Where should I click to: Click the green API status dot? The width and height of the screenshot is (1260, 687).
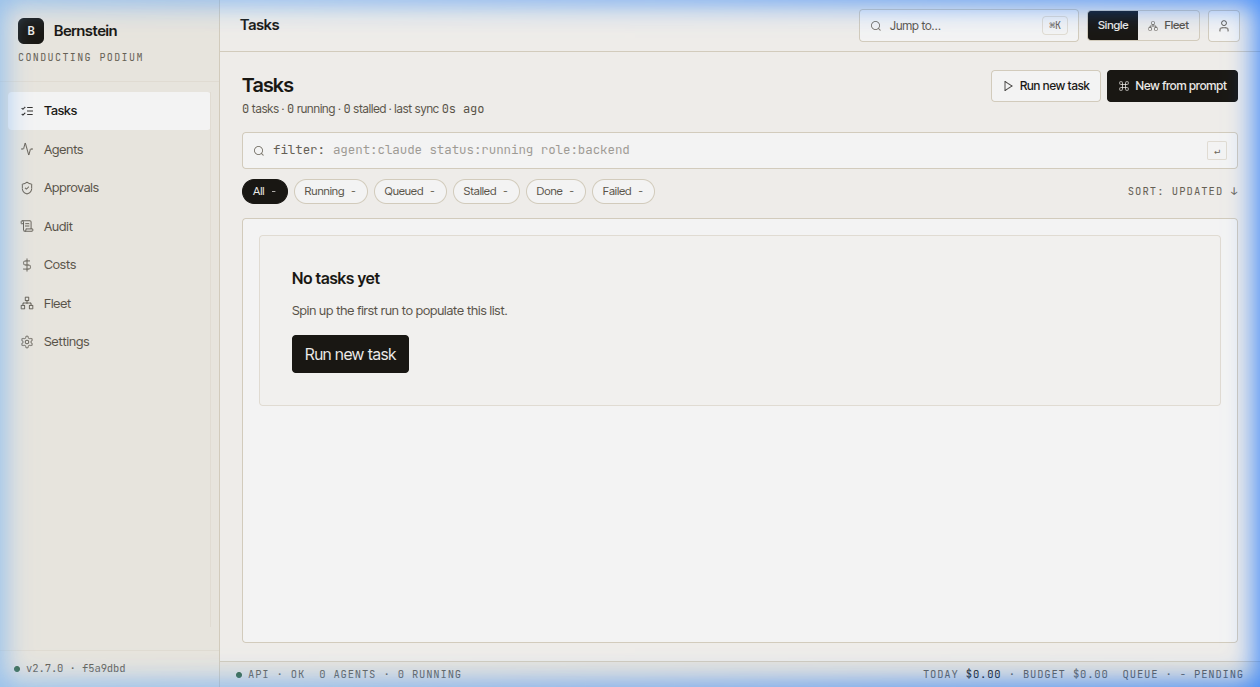tap(239, 675)
